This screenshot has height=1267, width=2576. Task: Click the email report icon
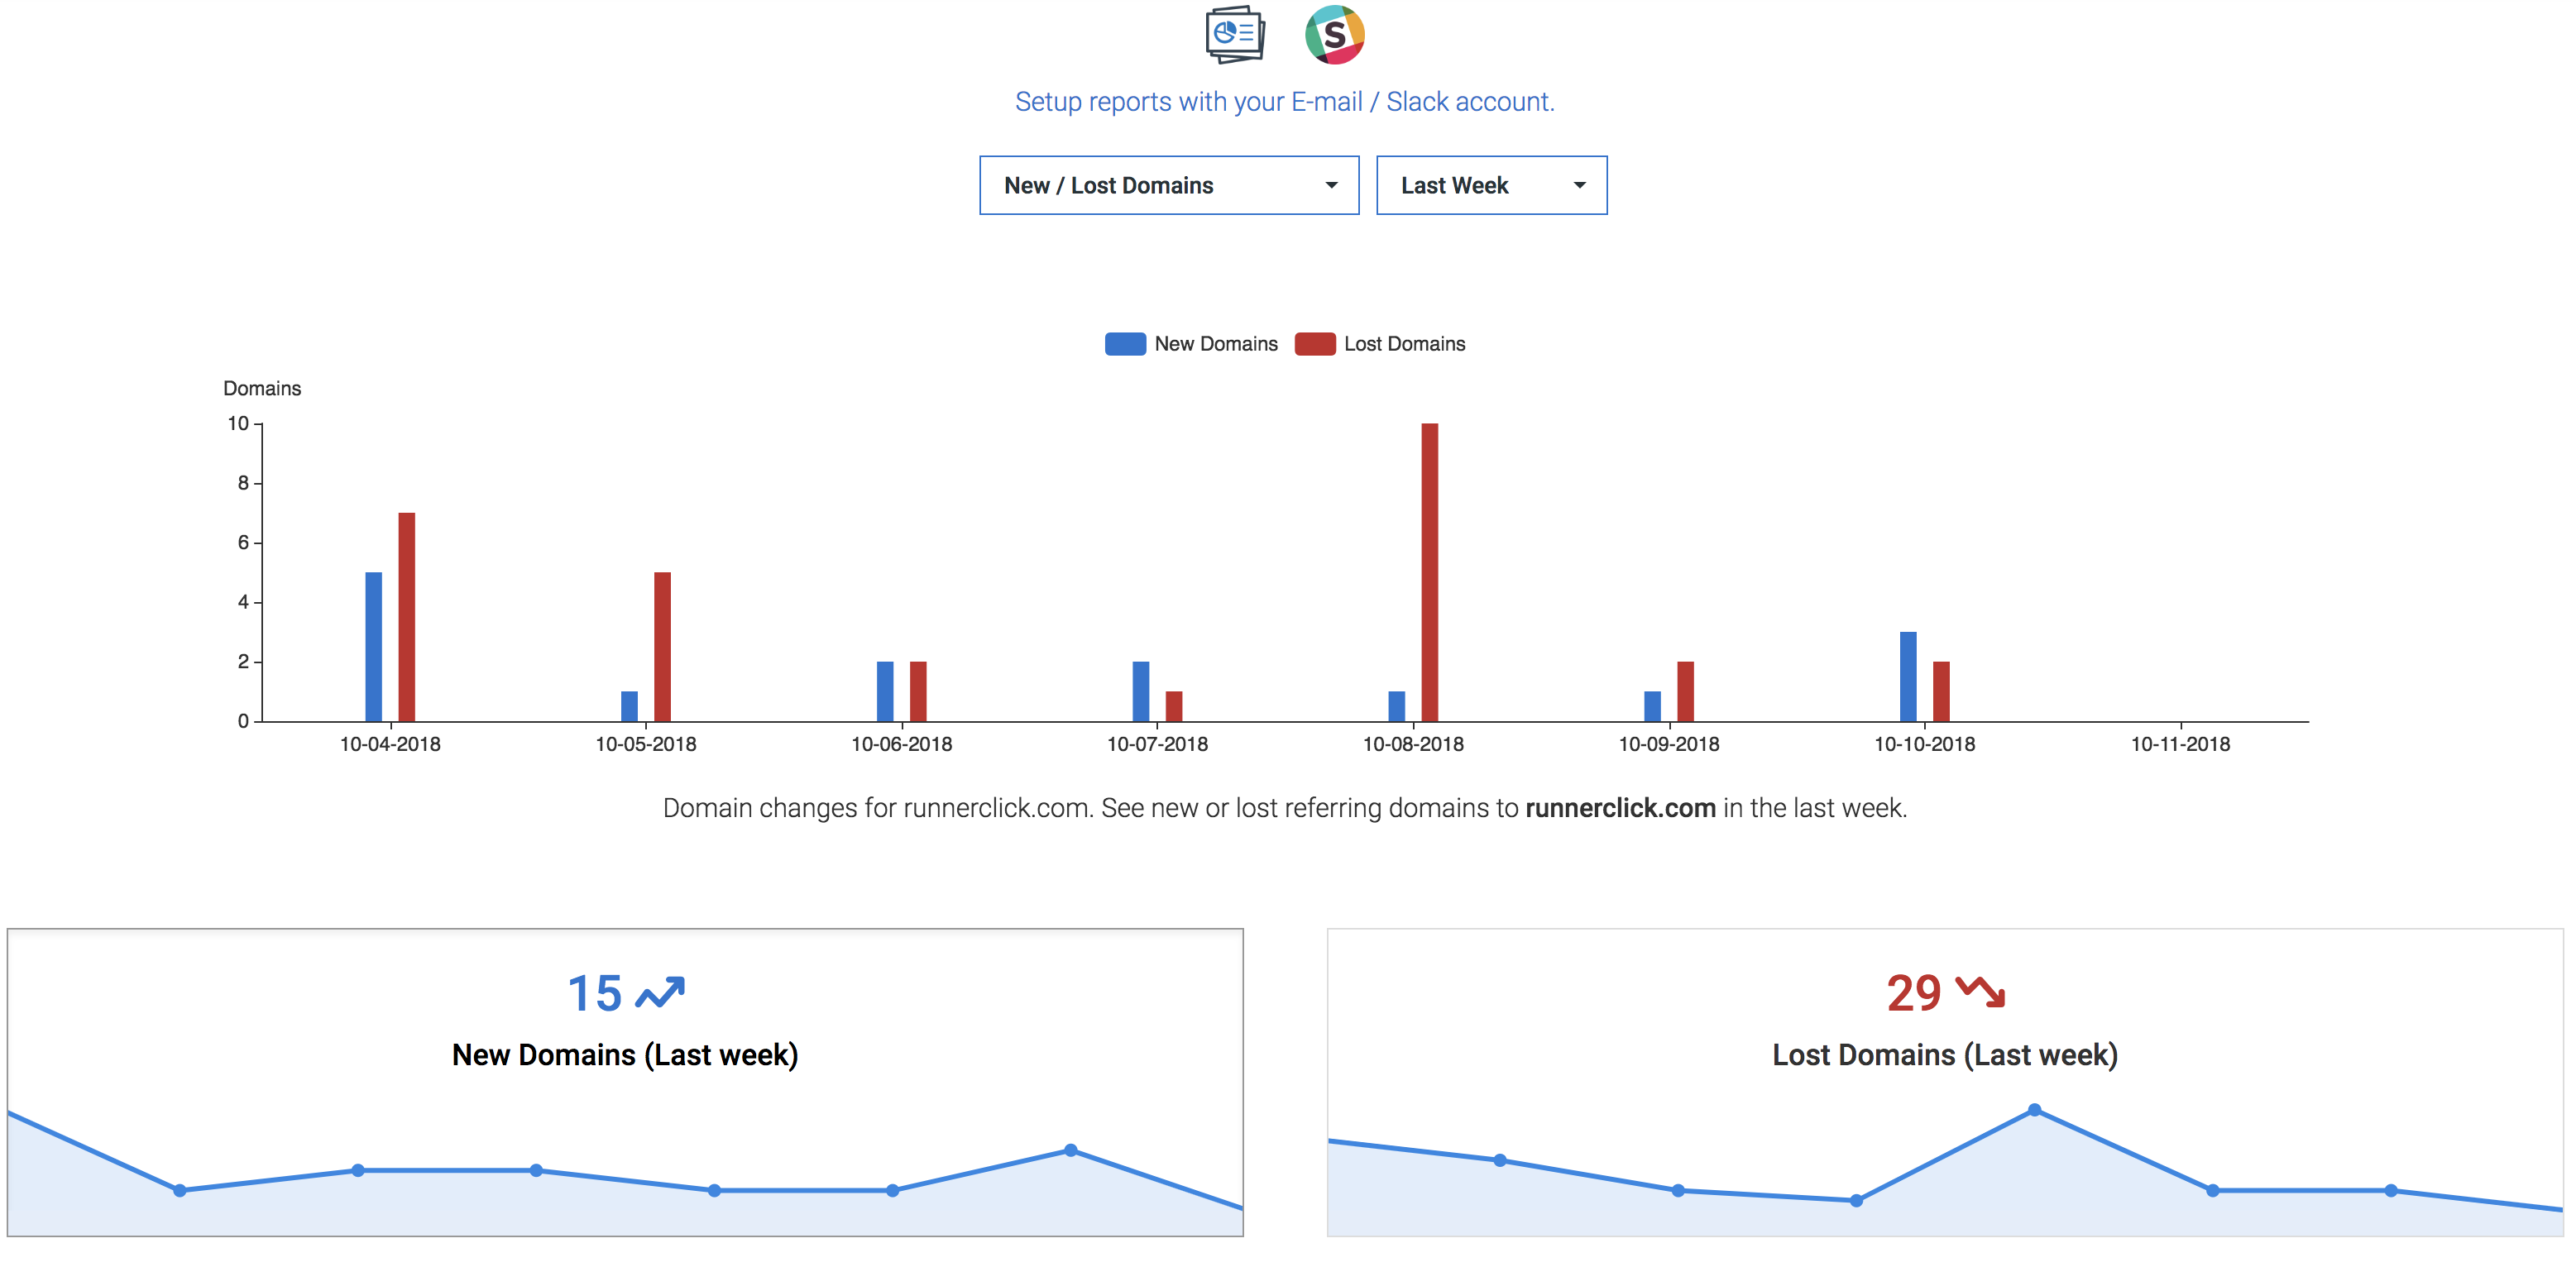1235,35
